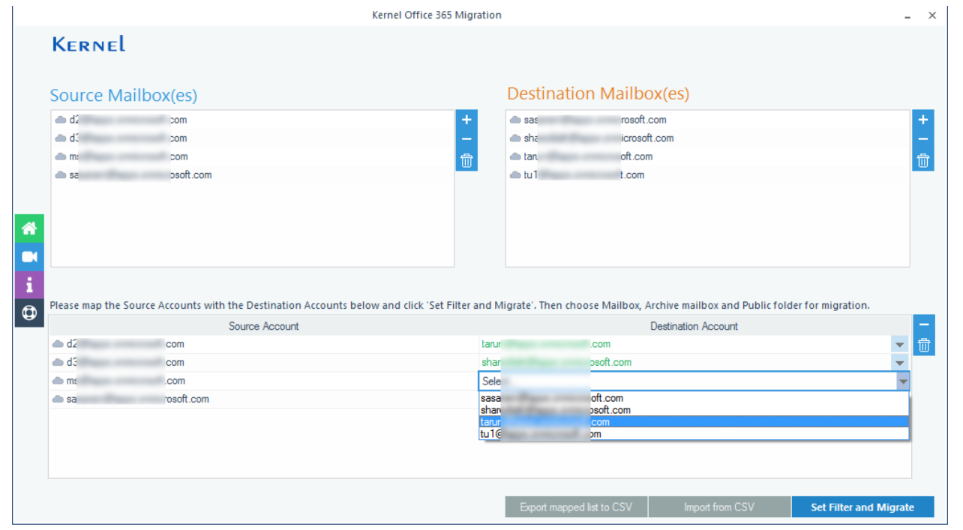Click the Kernel logo

(x=89, y=44)
